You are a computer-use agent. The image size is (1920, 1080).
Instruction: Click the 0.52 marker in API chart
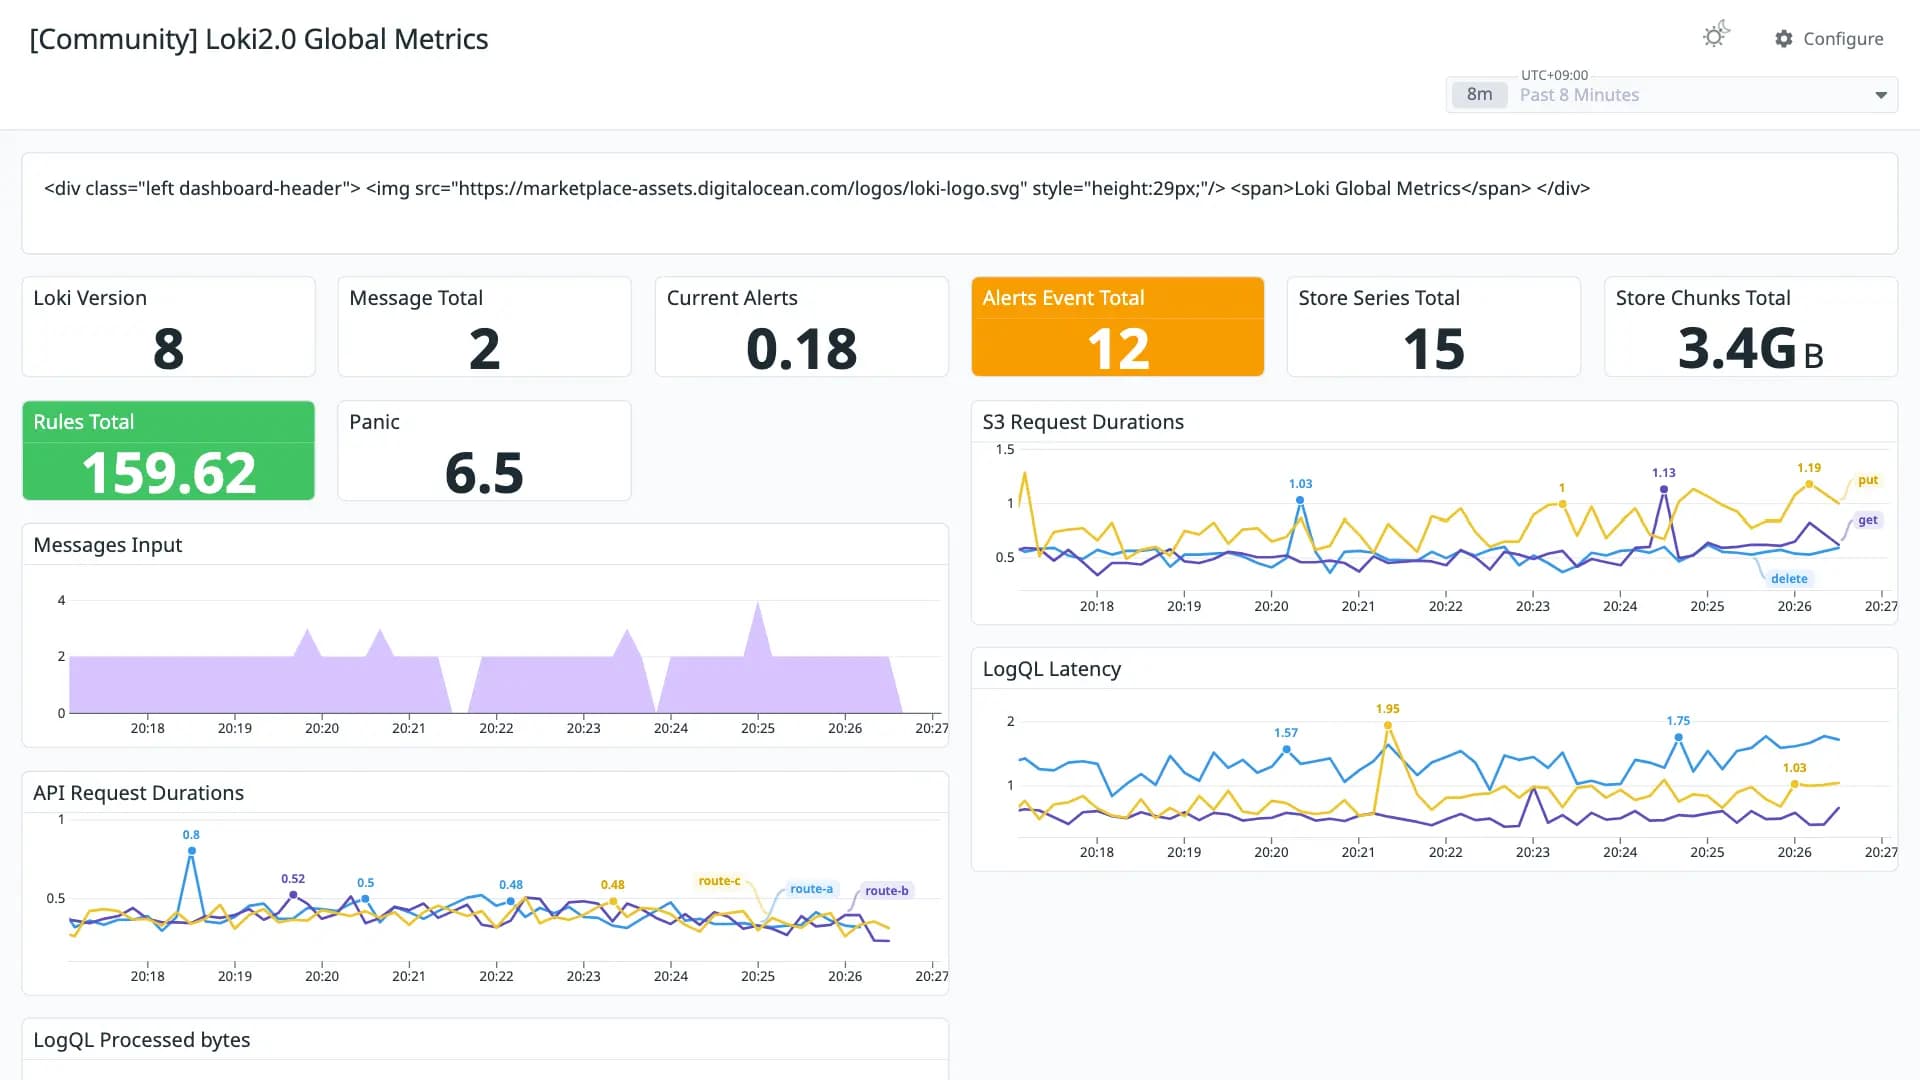(293, 895)
